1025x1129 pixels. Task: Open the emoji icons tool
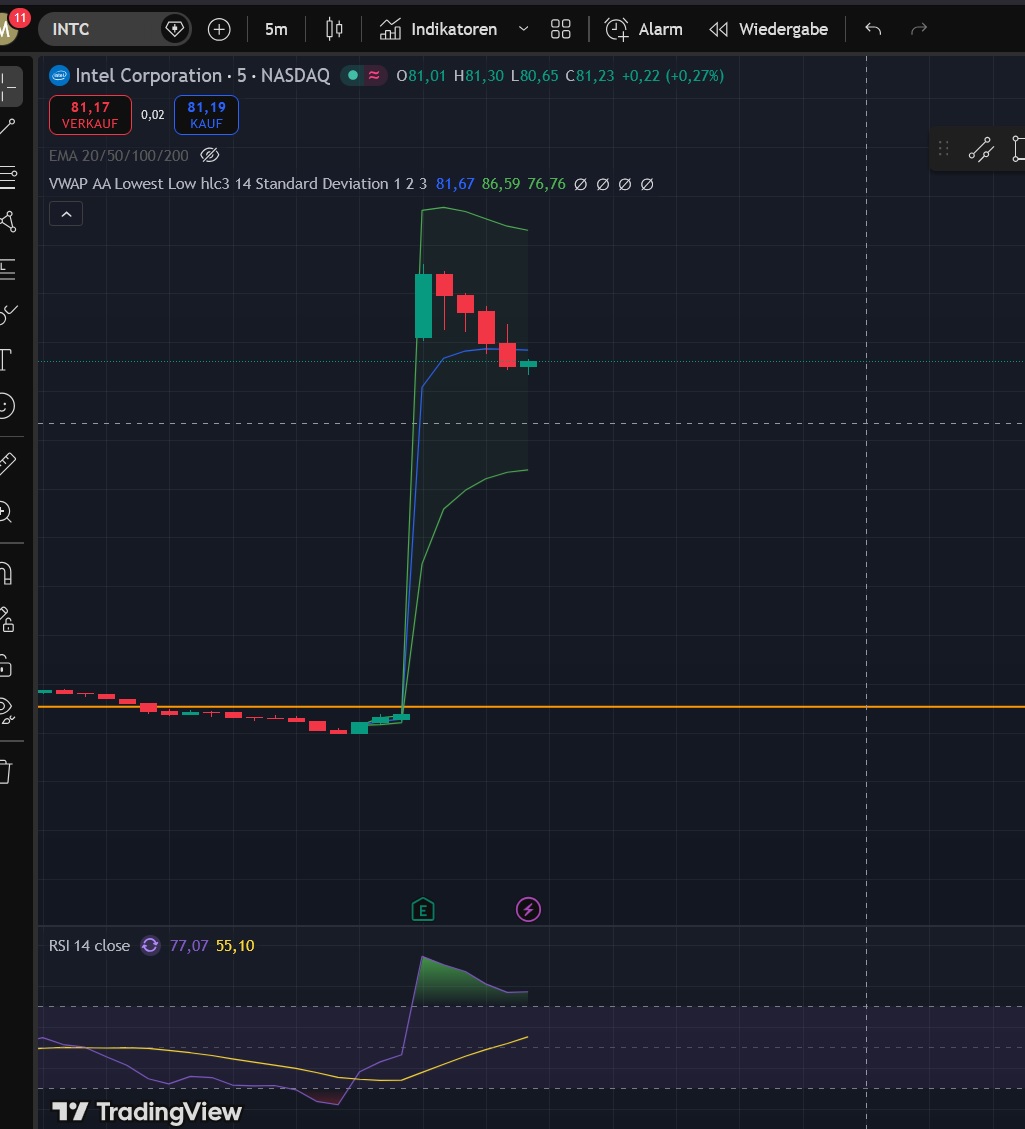tap(6, 406)
